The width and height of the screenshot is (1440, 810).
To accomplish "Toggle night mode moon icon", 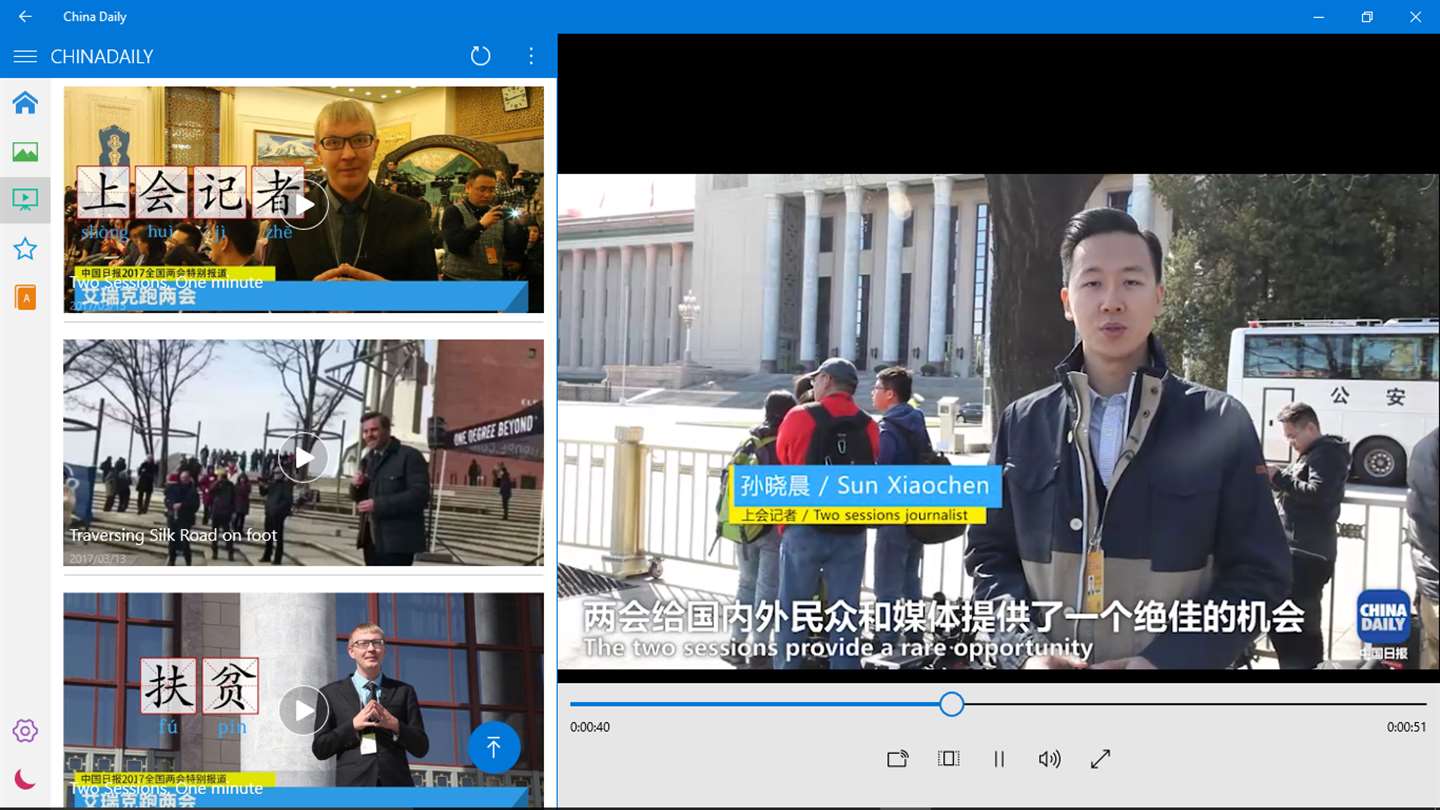I will tap(25, 779).
